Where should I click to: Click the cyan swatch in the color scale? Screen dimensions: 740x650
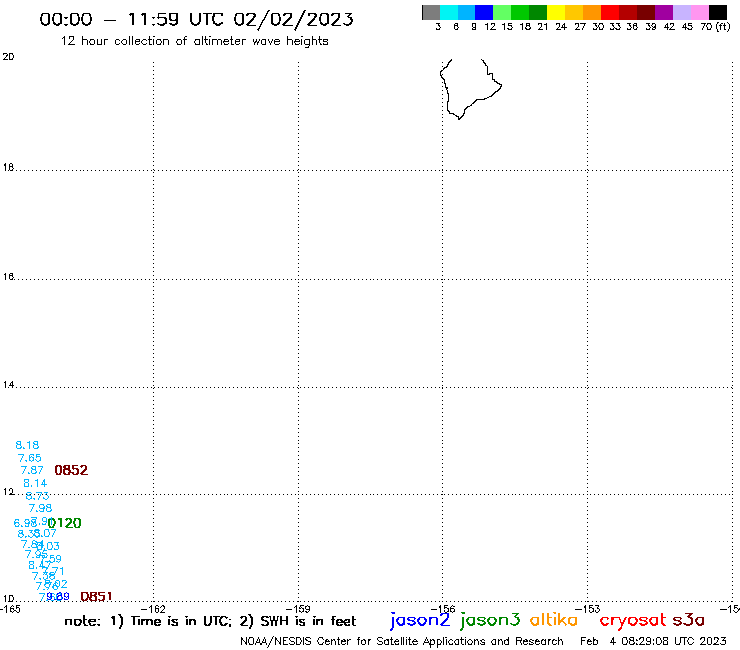tap(449, 13)
